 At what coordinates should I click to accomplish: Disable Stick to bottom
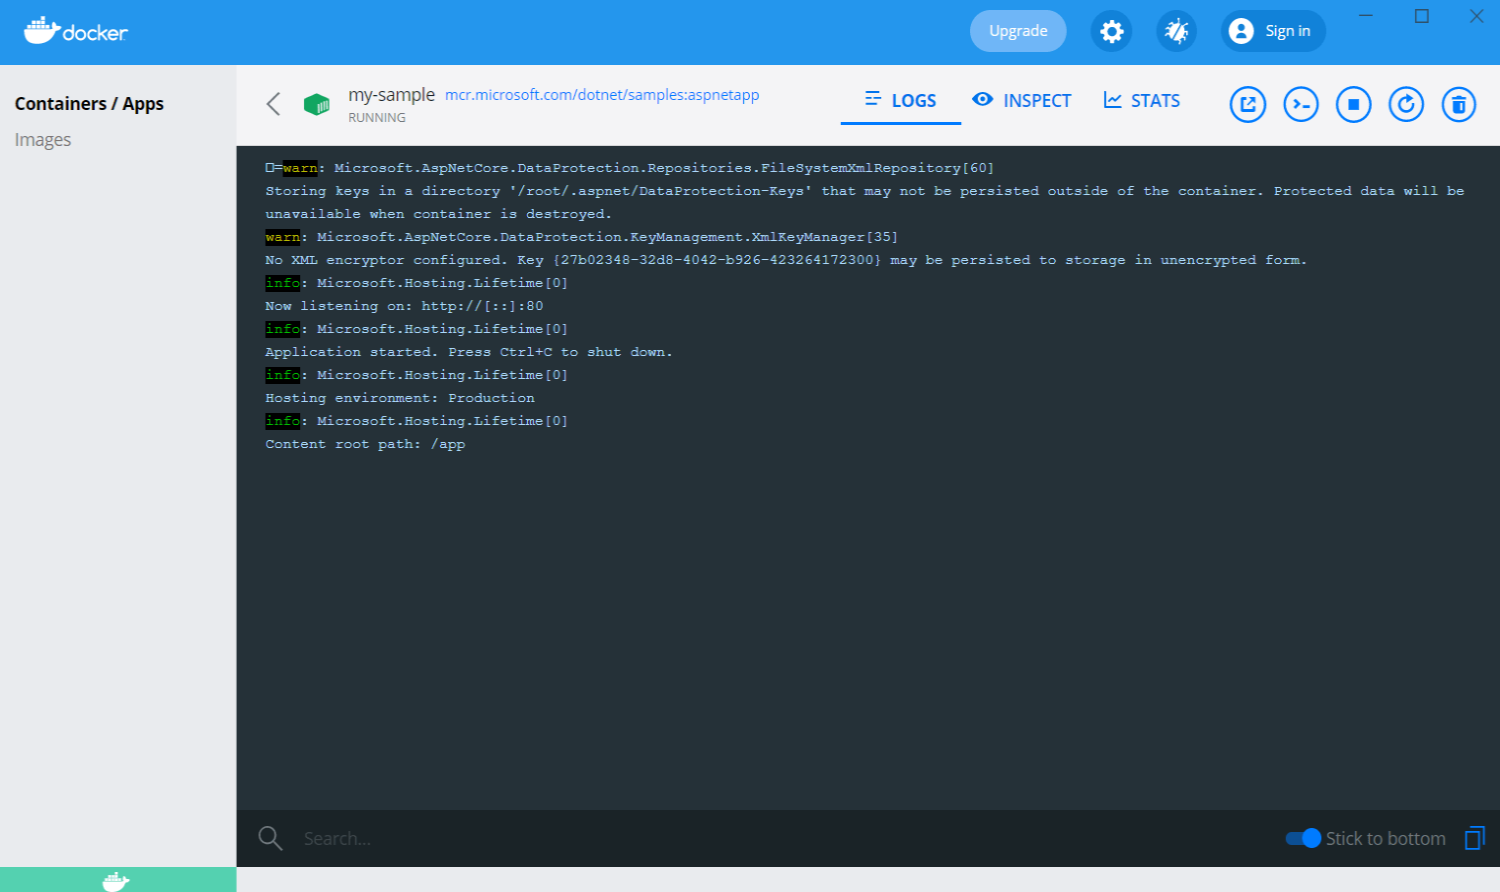1303,838
